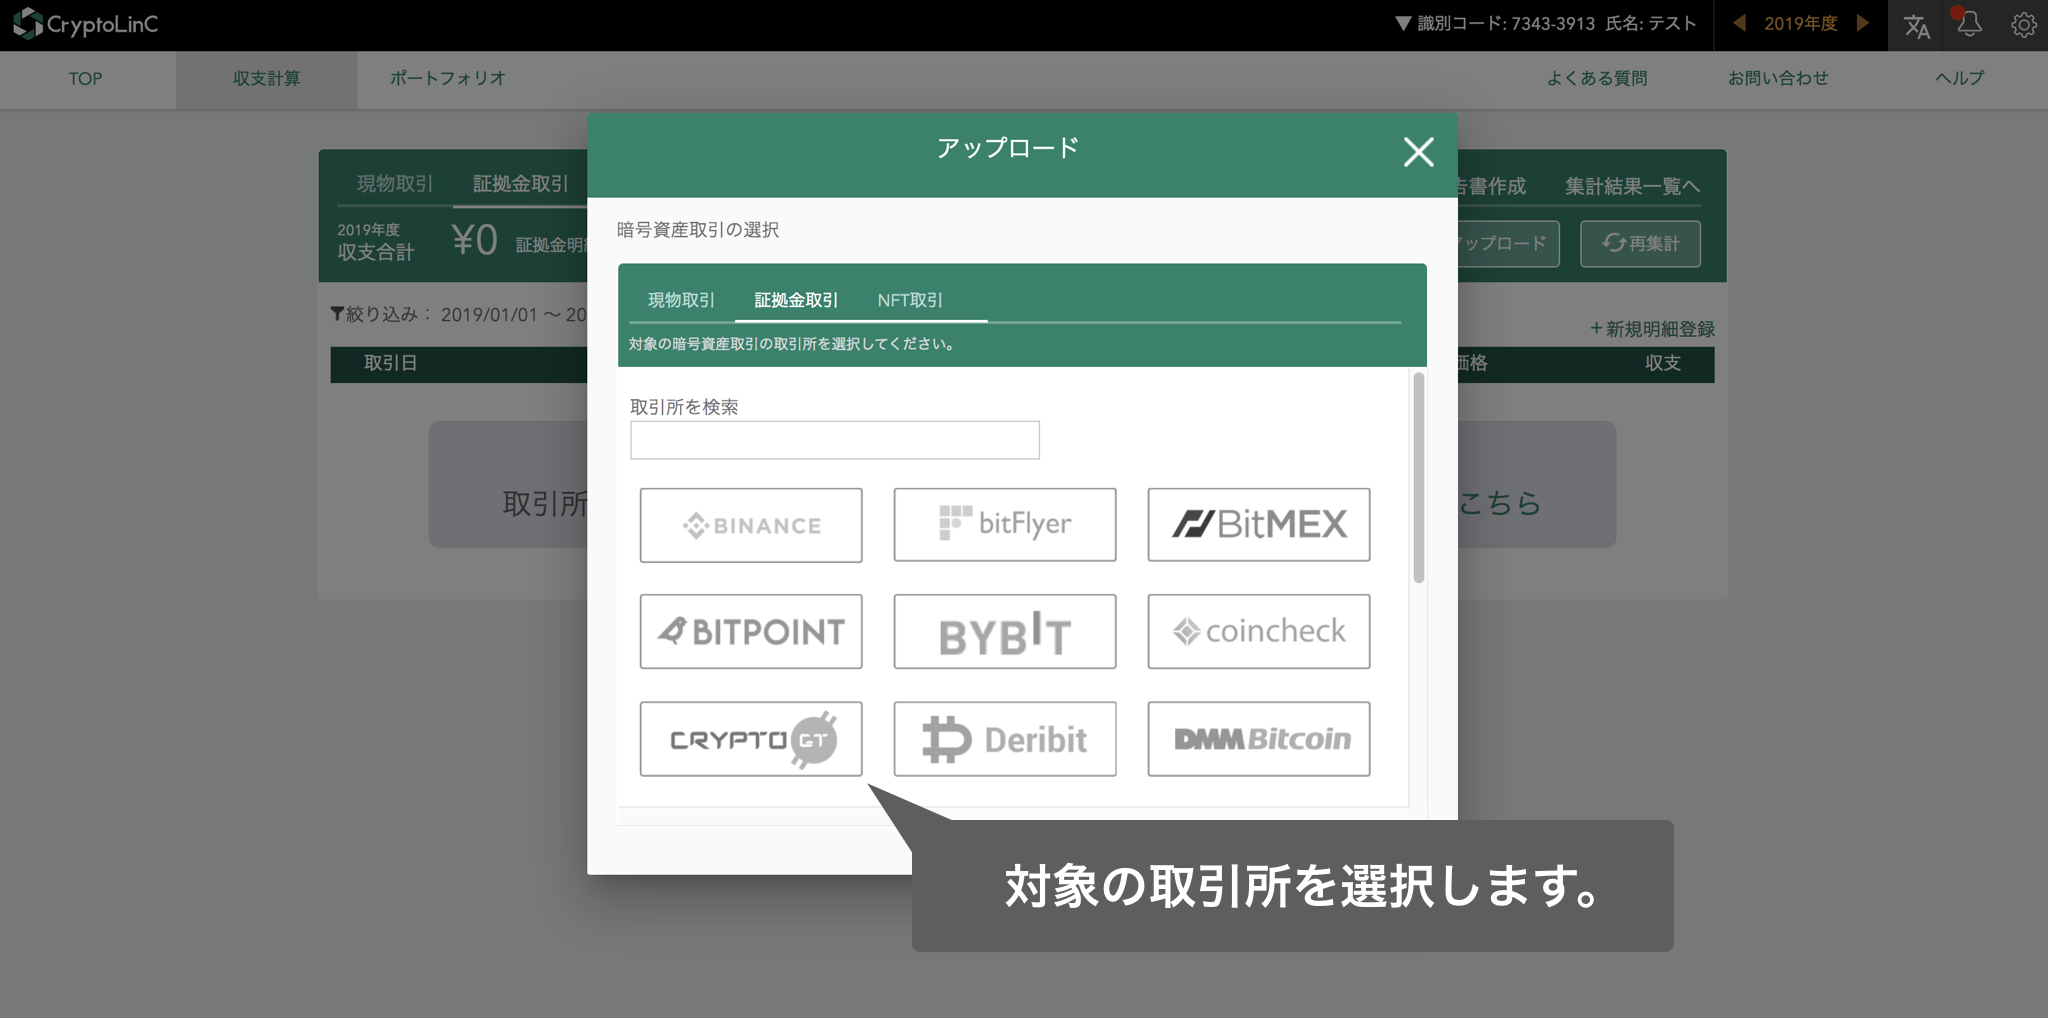Choose the coincheck exchange tile
Viewport: 2048px width, 1018px height.
(1259, 631)
